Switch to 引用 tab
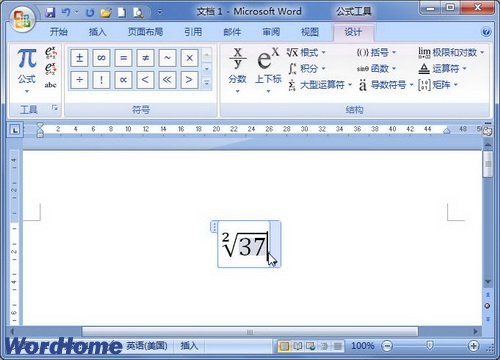 pos(193,32)
